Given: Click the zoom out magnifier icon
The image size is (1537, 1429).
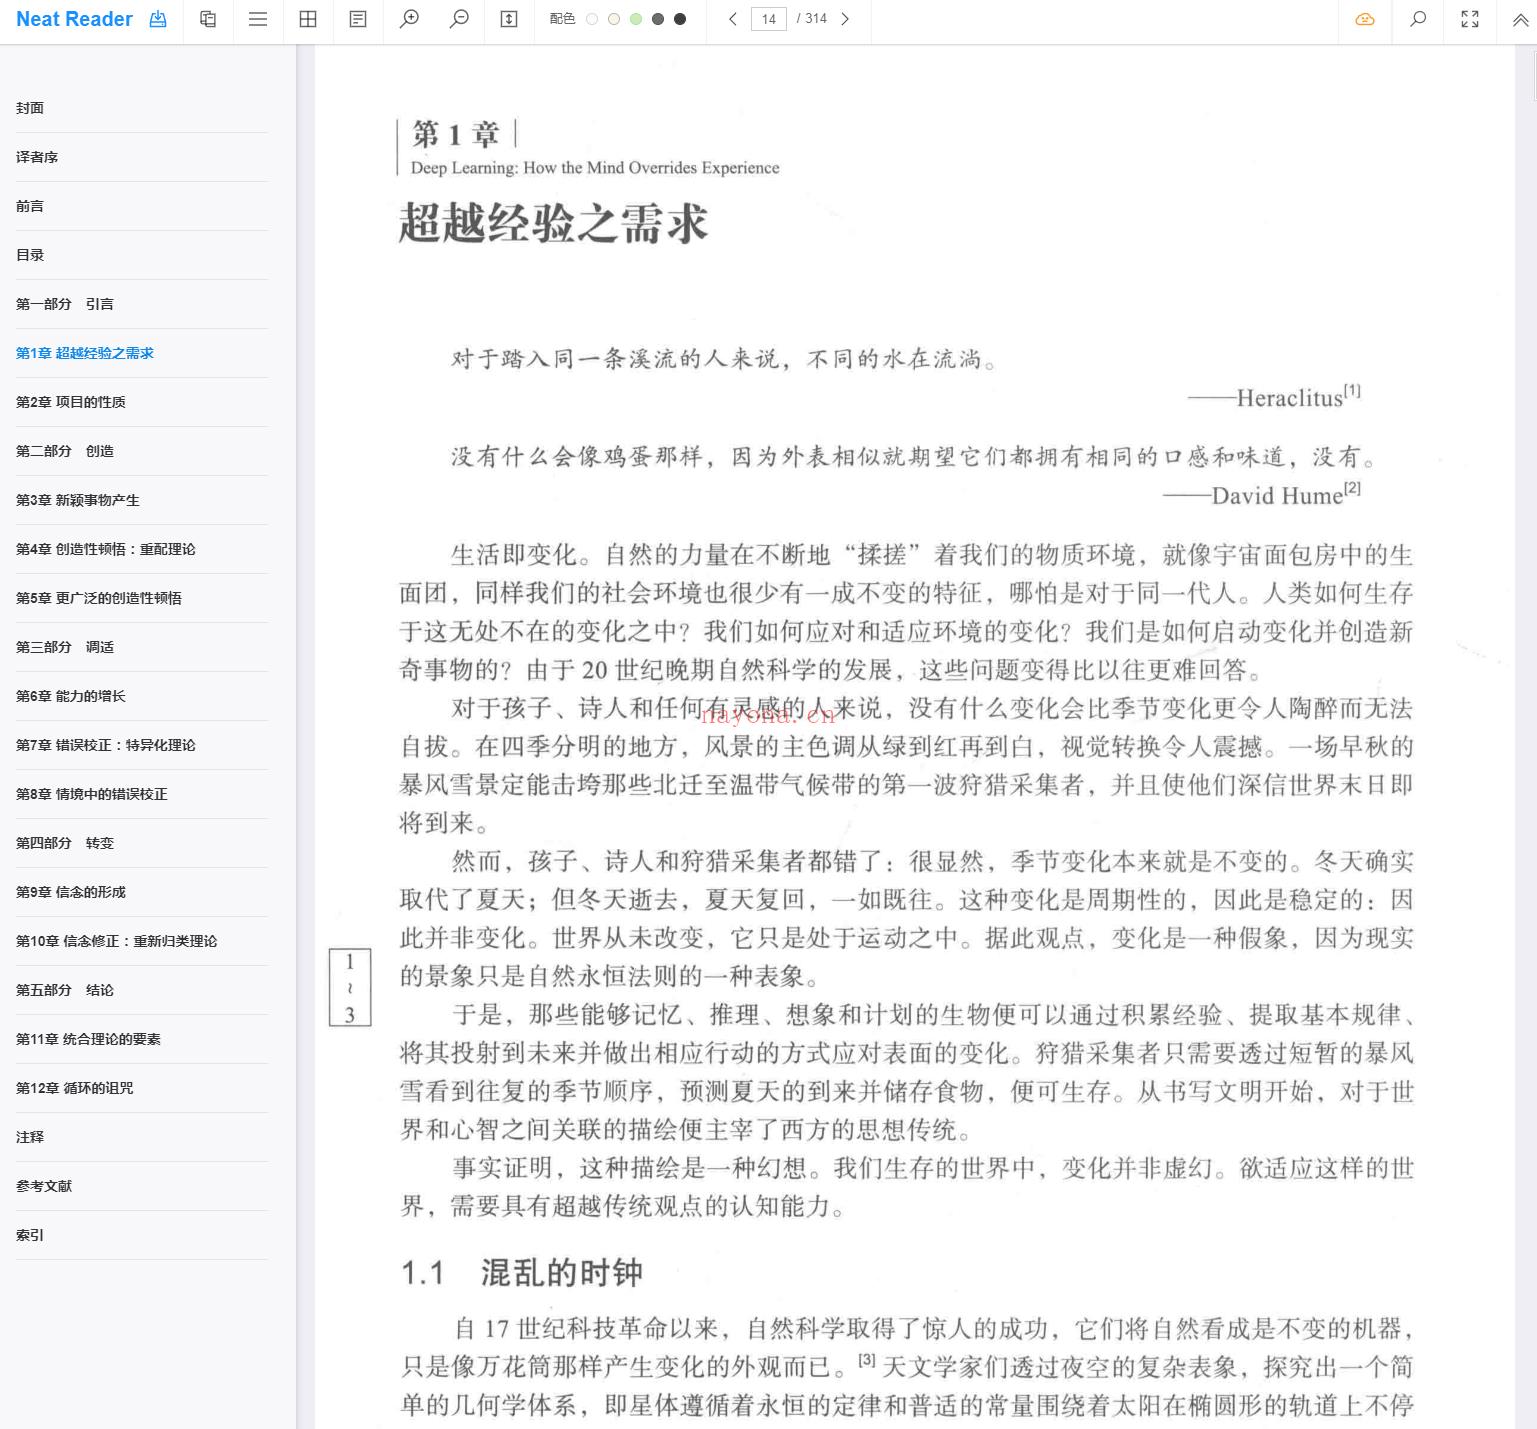Looking at the screenshot, I should point(459,19).
